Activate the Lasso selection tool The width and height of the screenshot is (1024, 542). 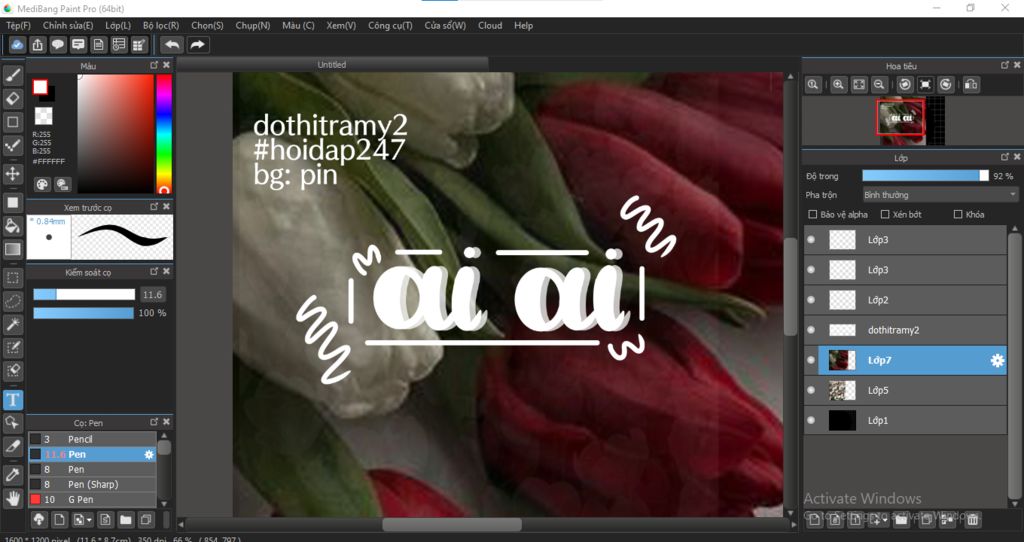pyautogui.click(x=12, y=301)
